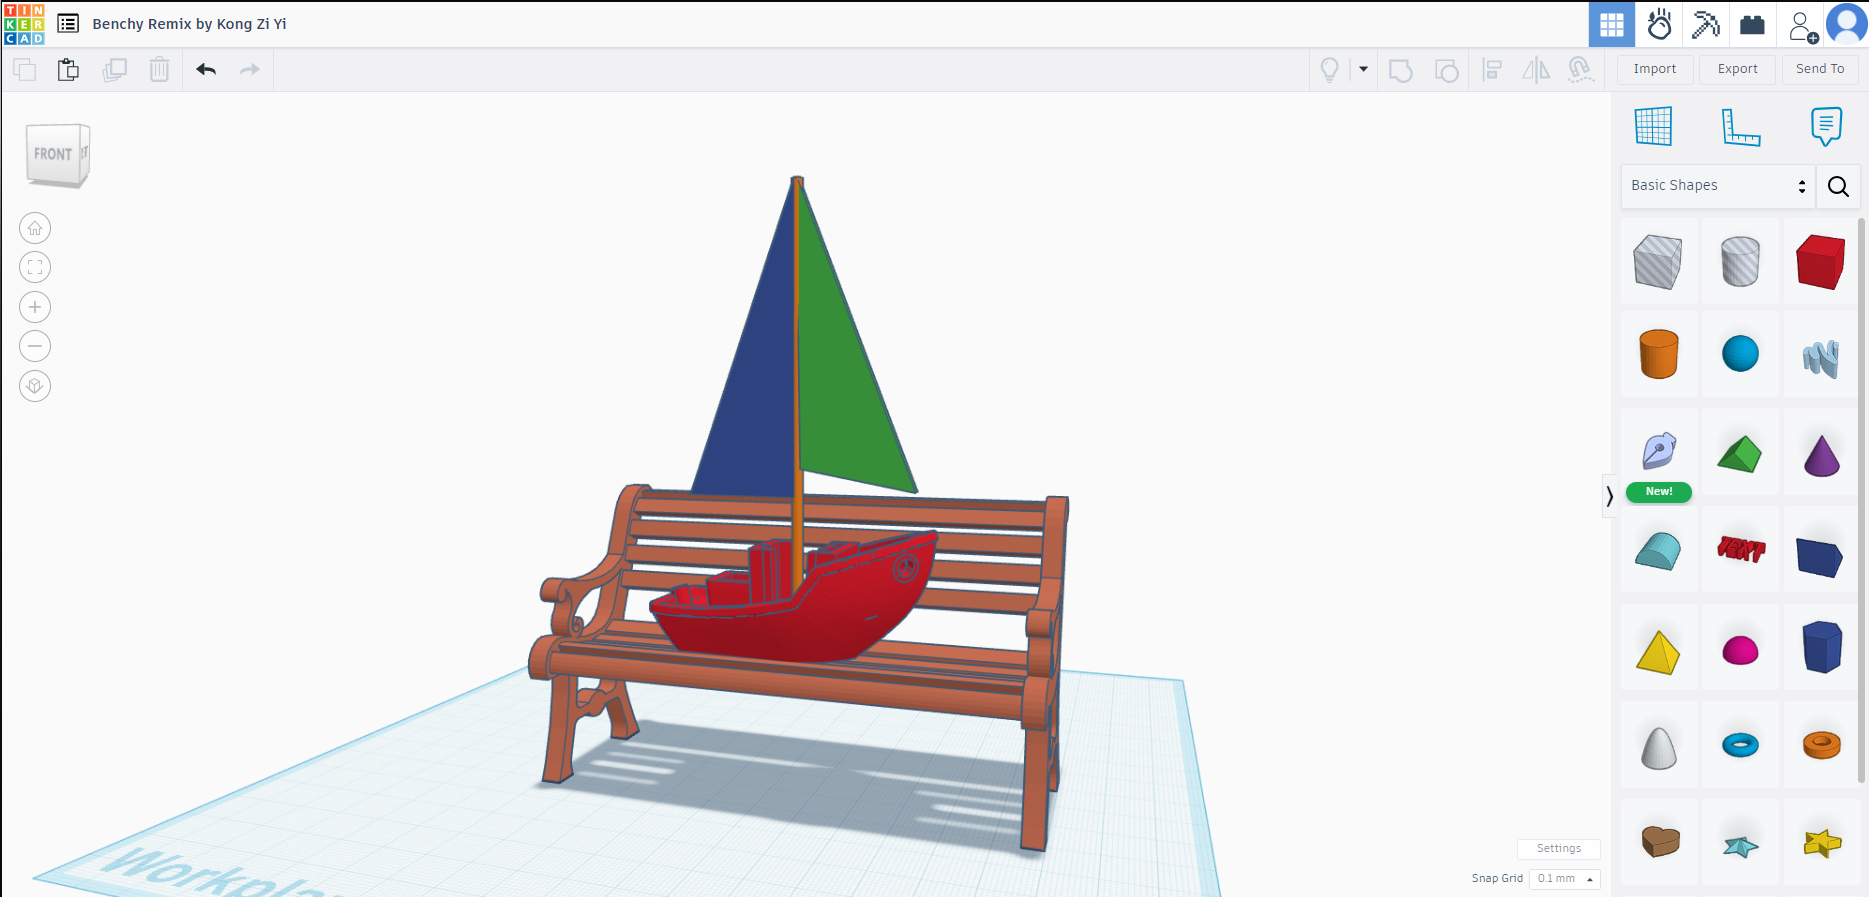Select the Scribble shape
This screenshot has height=897, width=1869.
pos(1821,358)
